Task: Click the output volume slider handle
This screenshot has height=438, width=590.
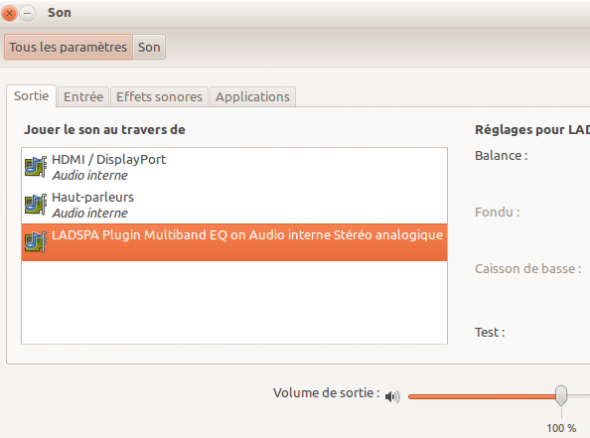Action: [x=561, y=395]
